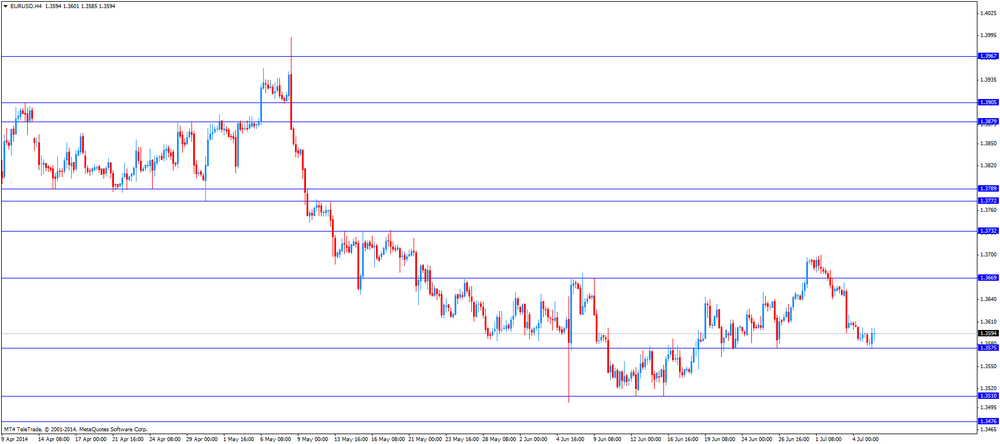Click the 16 Jun 16:00 time label

coord(683,439)
